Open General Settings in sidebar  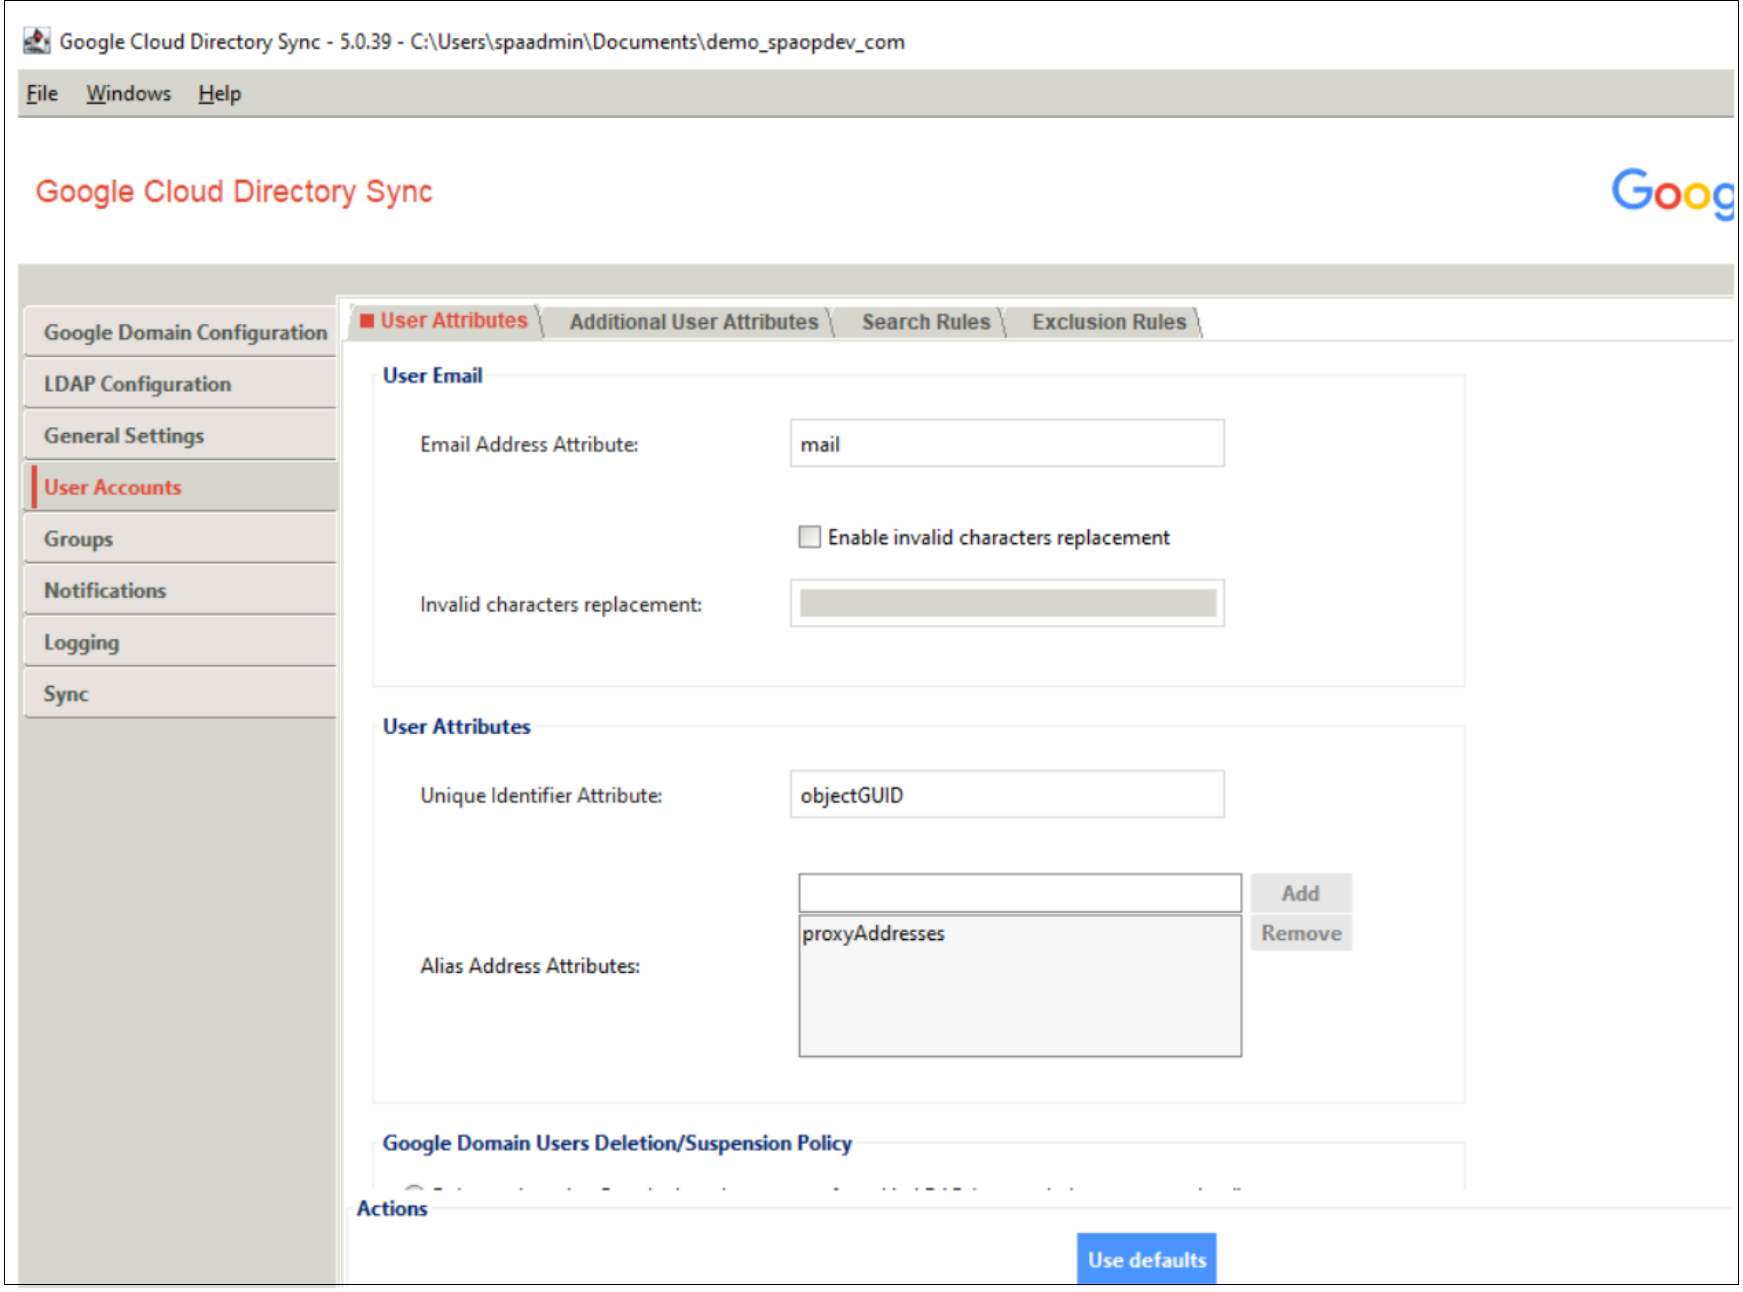[x=124, y=436]
